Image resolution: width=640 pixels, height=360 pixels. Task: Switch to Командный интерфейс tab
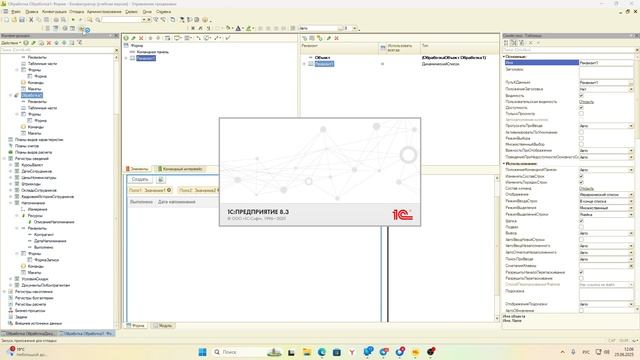(180, 169)
